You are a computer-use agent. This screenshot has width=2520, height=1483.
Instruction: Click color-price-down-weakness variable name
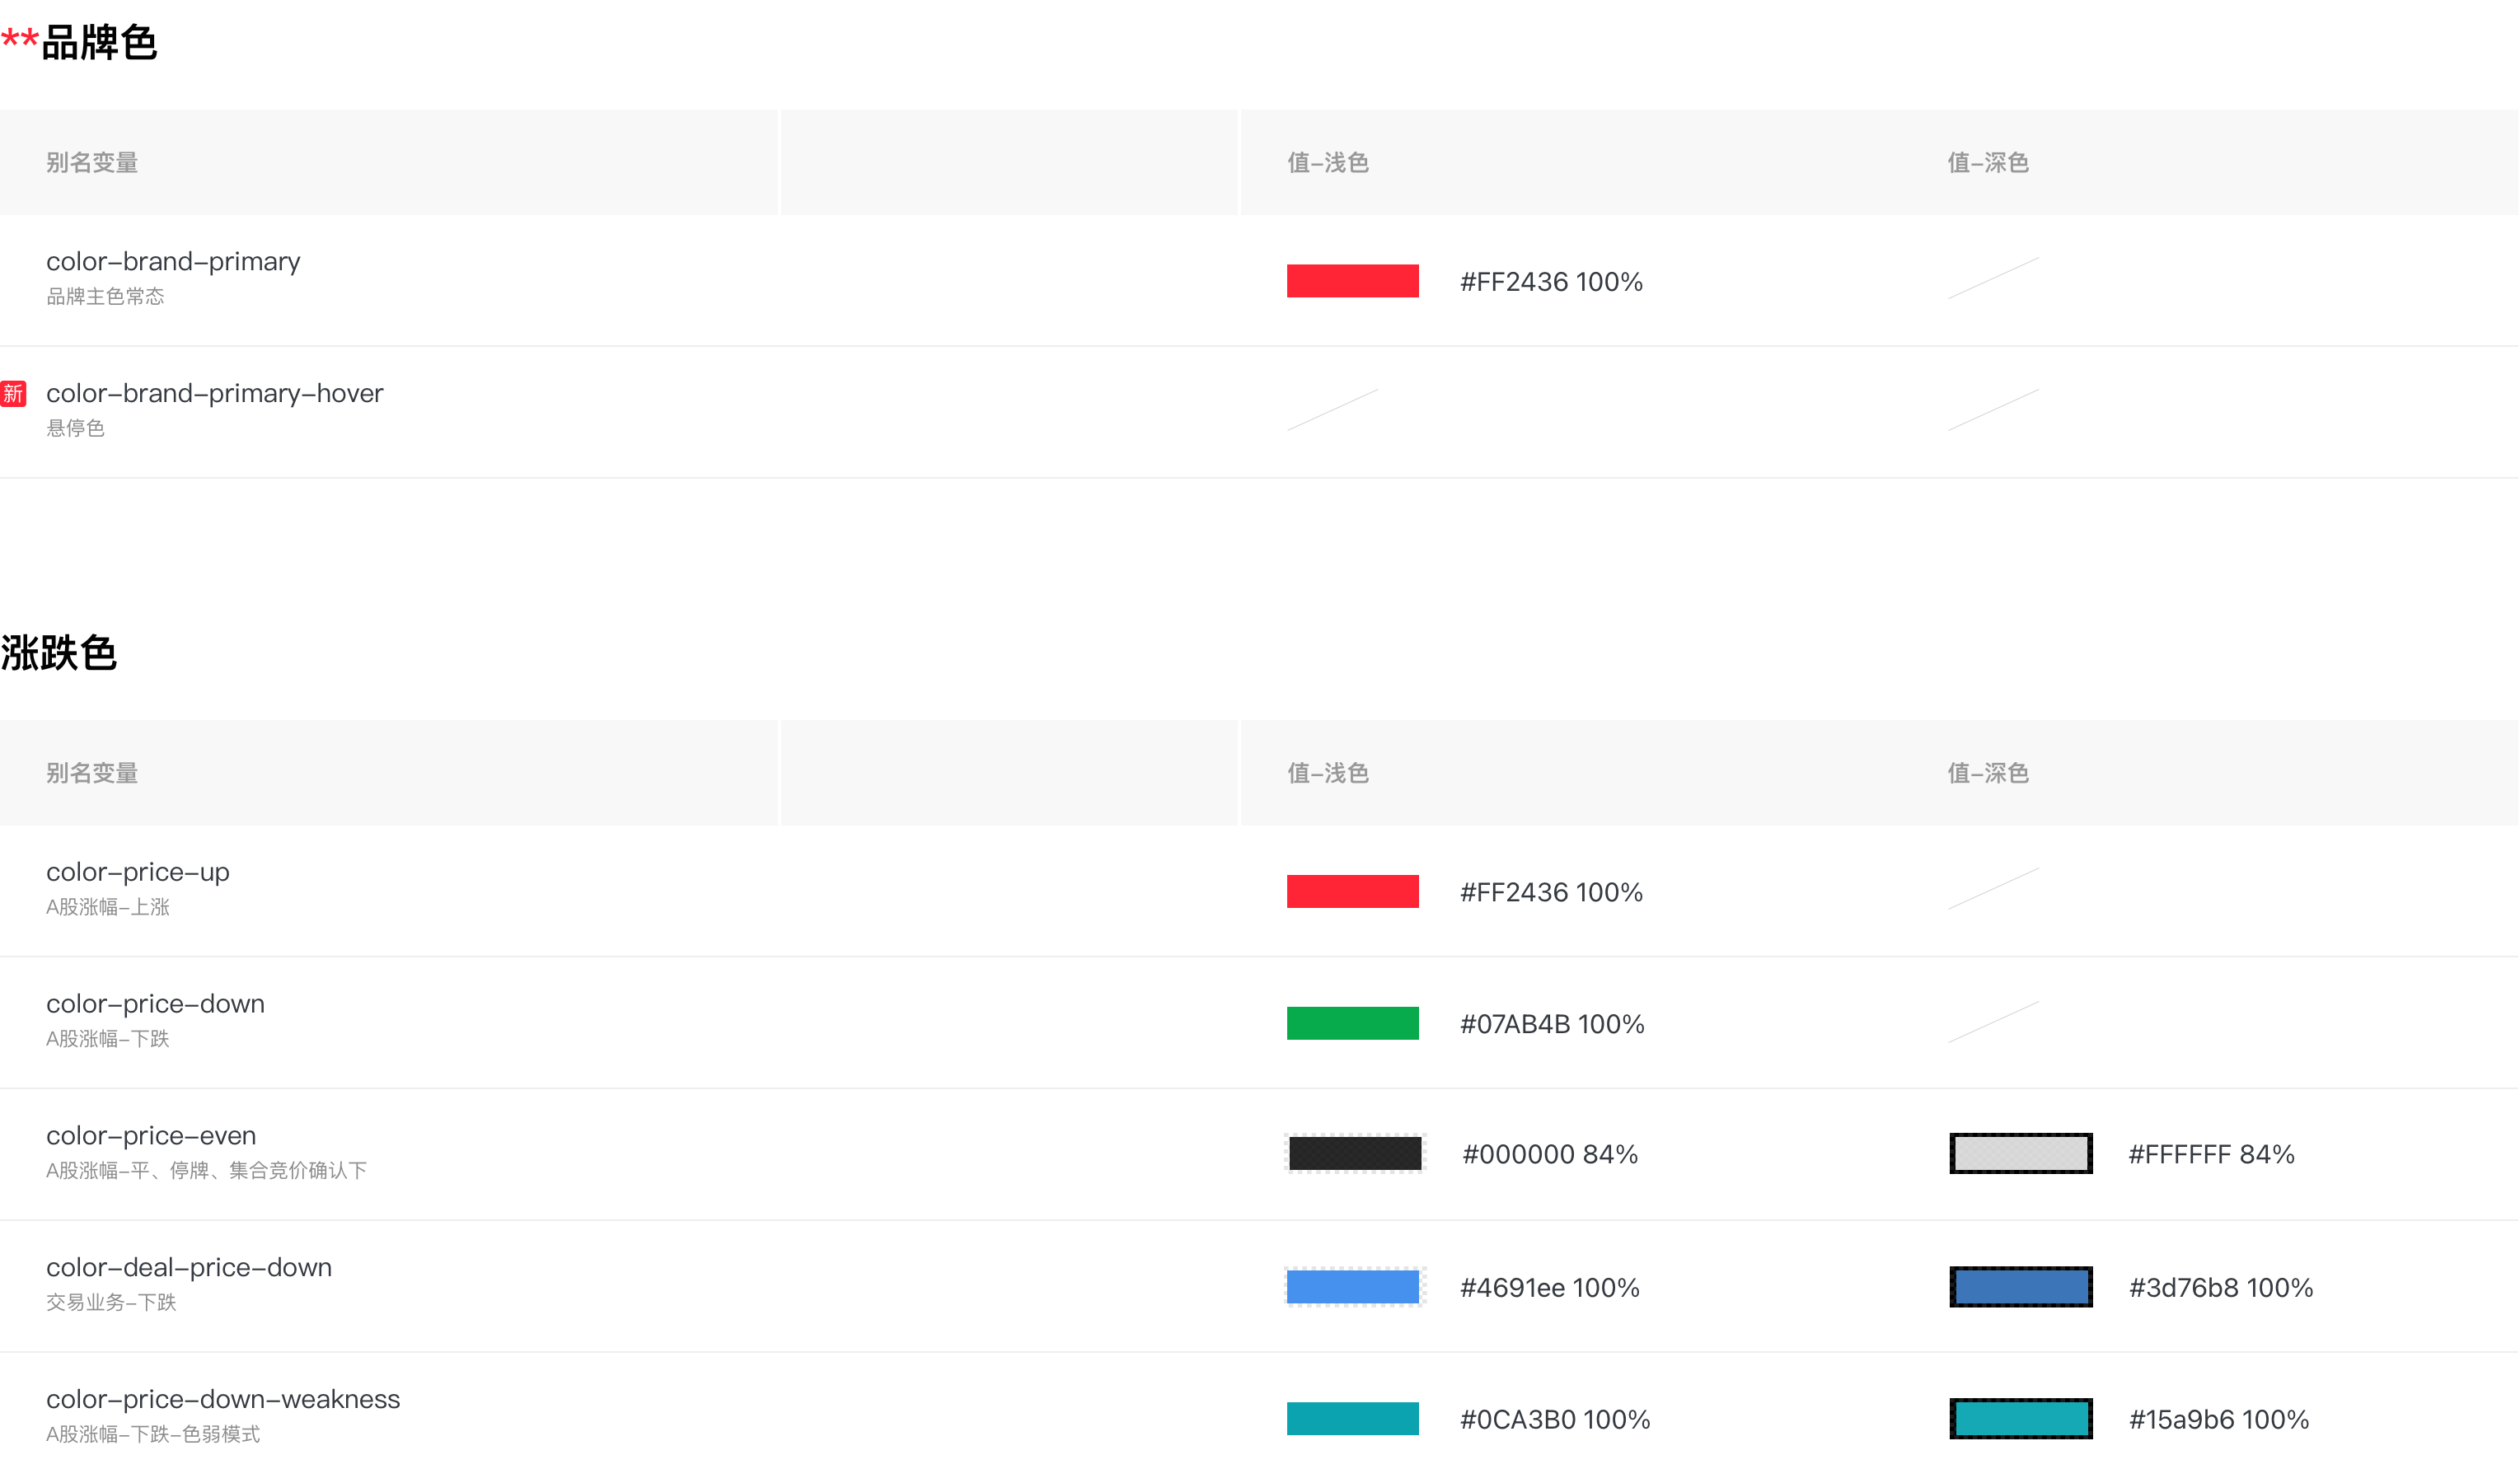click(223, 1400)
